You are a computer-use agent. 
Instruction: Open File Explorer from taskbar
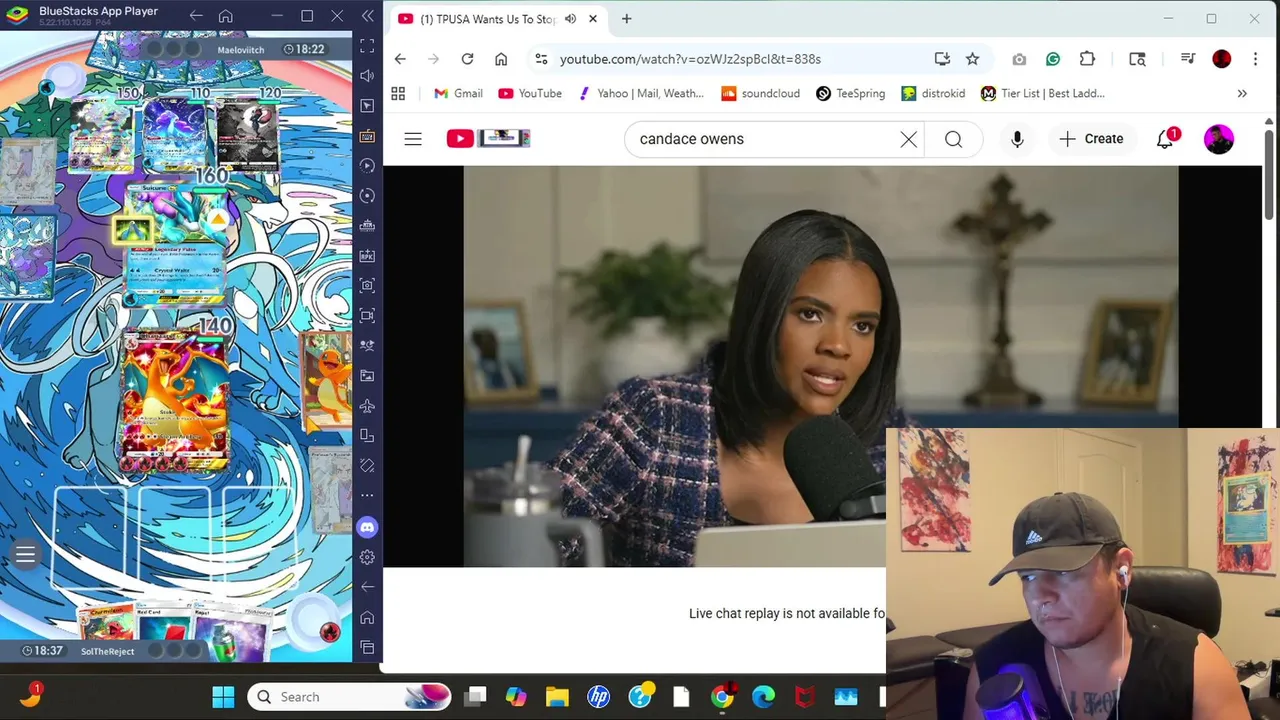tap(557, 697)
